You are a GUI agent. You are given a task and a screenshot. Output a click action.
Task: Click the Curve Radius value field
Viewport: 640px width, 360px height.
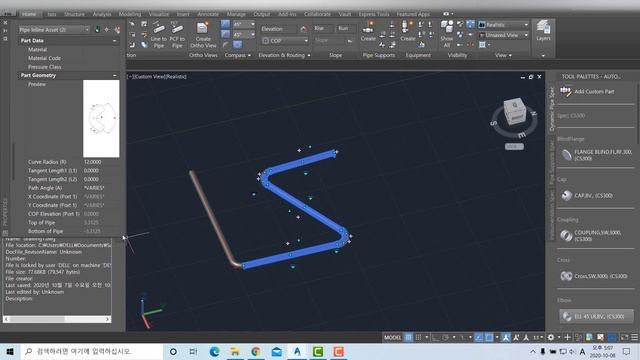pyautogui.click(x=101, y=162)
